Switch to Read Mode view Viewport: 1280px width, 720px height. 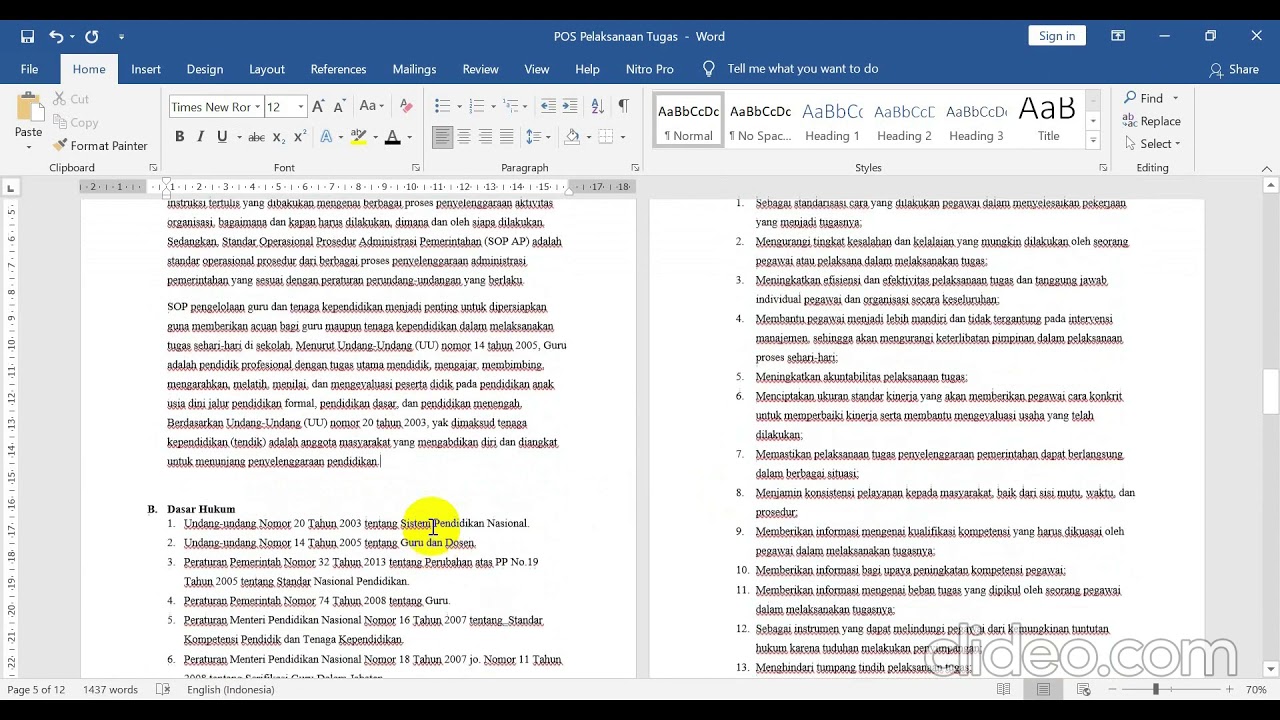pos(1004,690)
